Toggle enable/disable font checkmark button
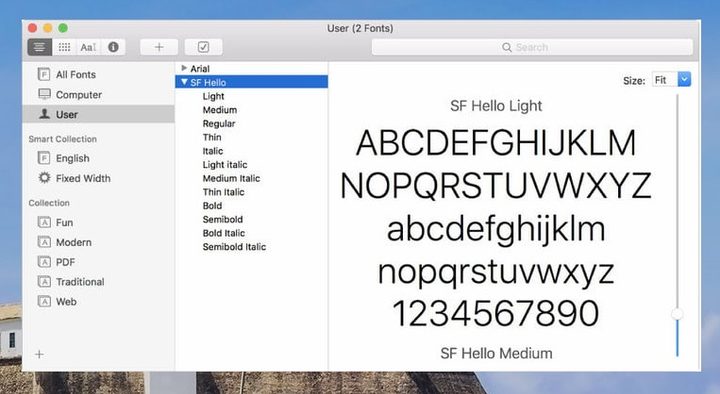Screen dimensions: 720x394 click(203, 47)
